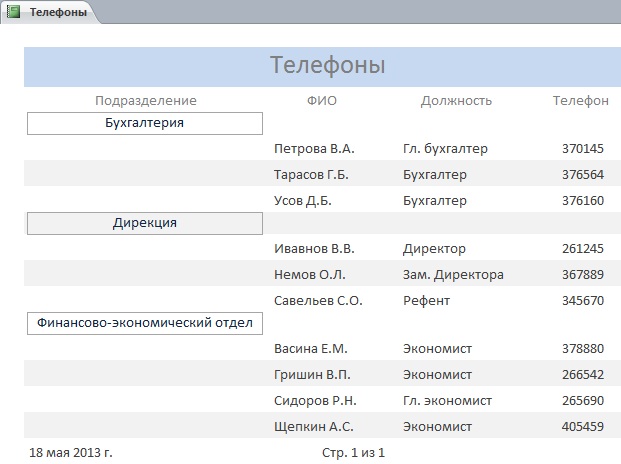Select the Дирекция group box
Viewport: 621px width, 464px height.
[145, 223]
